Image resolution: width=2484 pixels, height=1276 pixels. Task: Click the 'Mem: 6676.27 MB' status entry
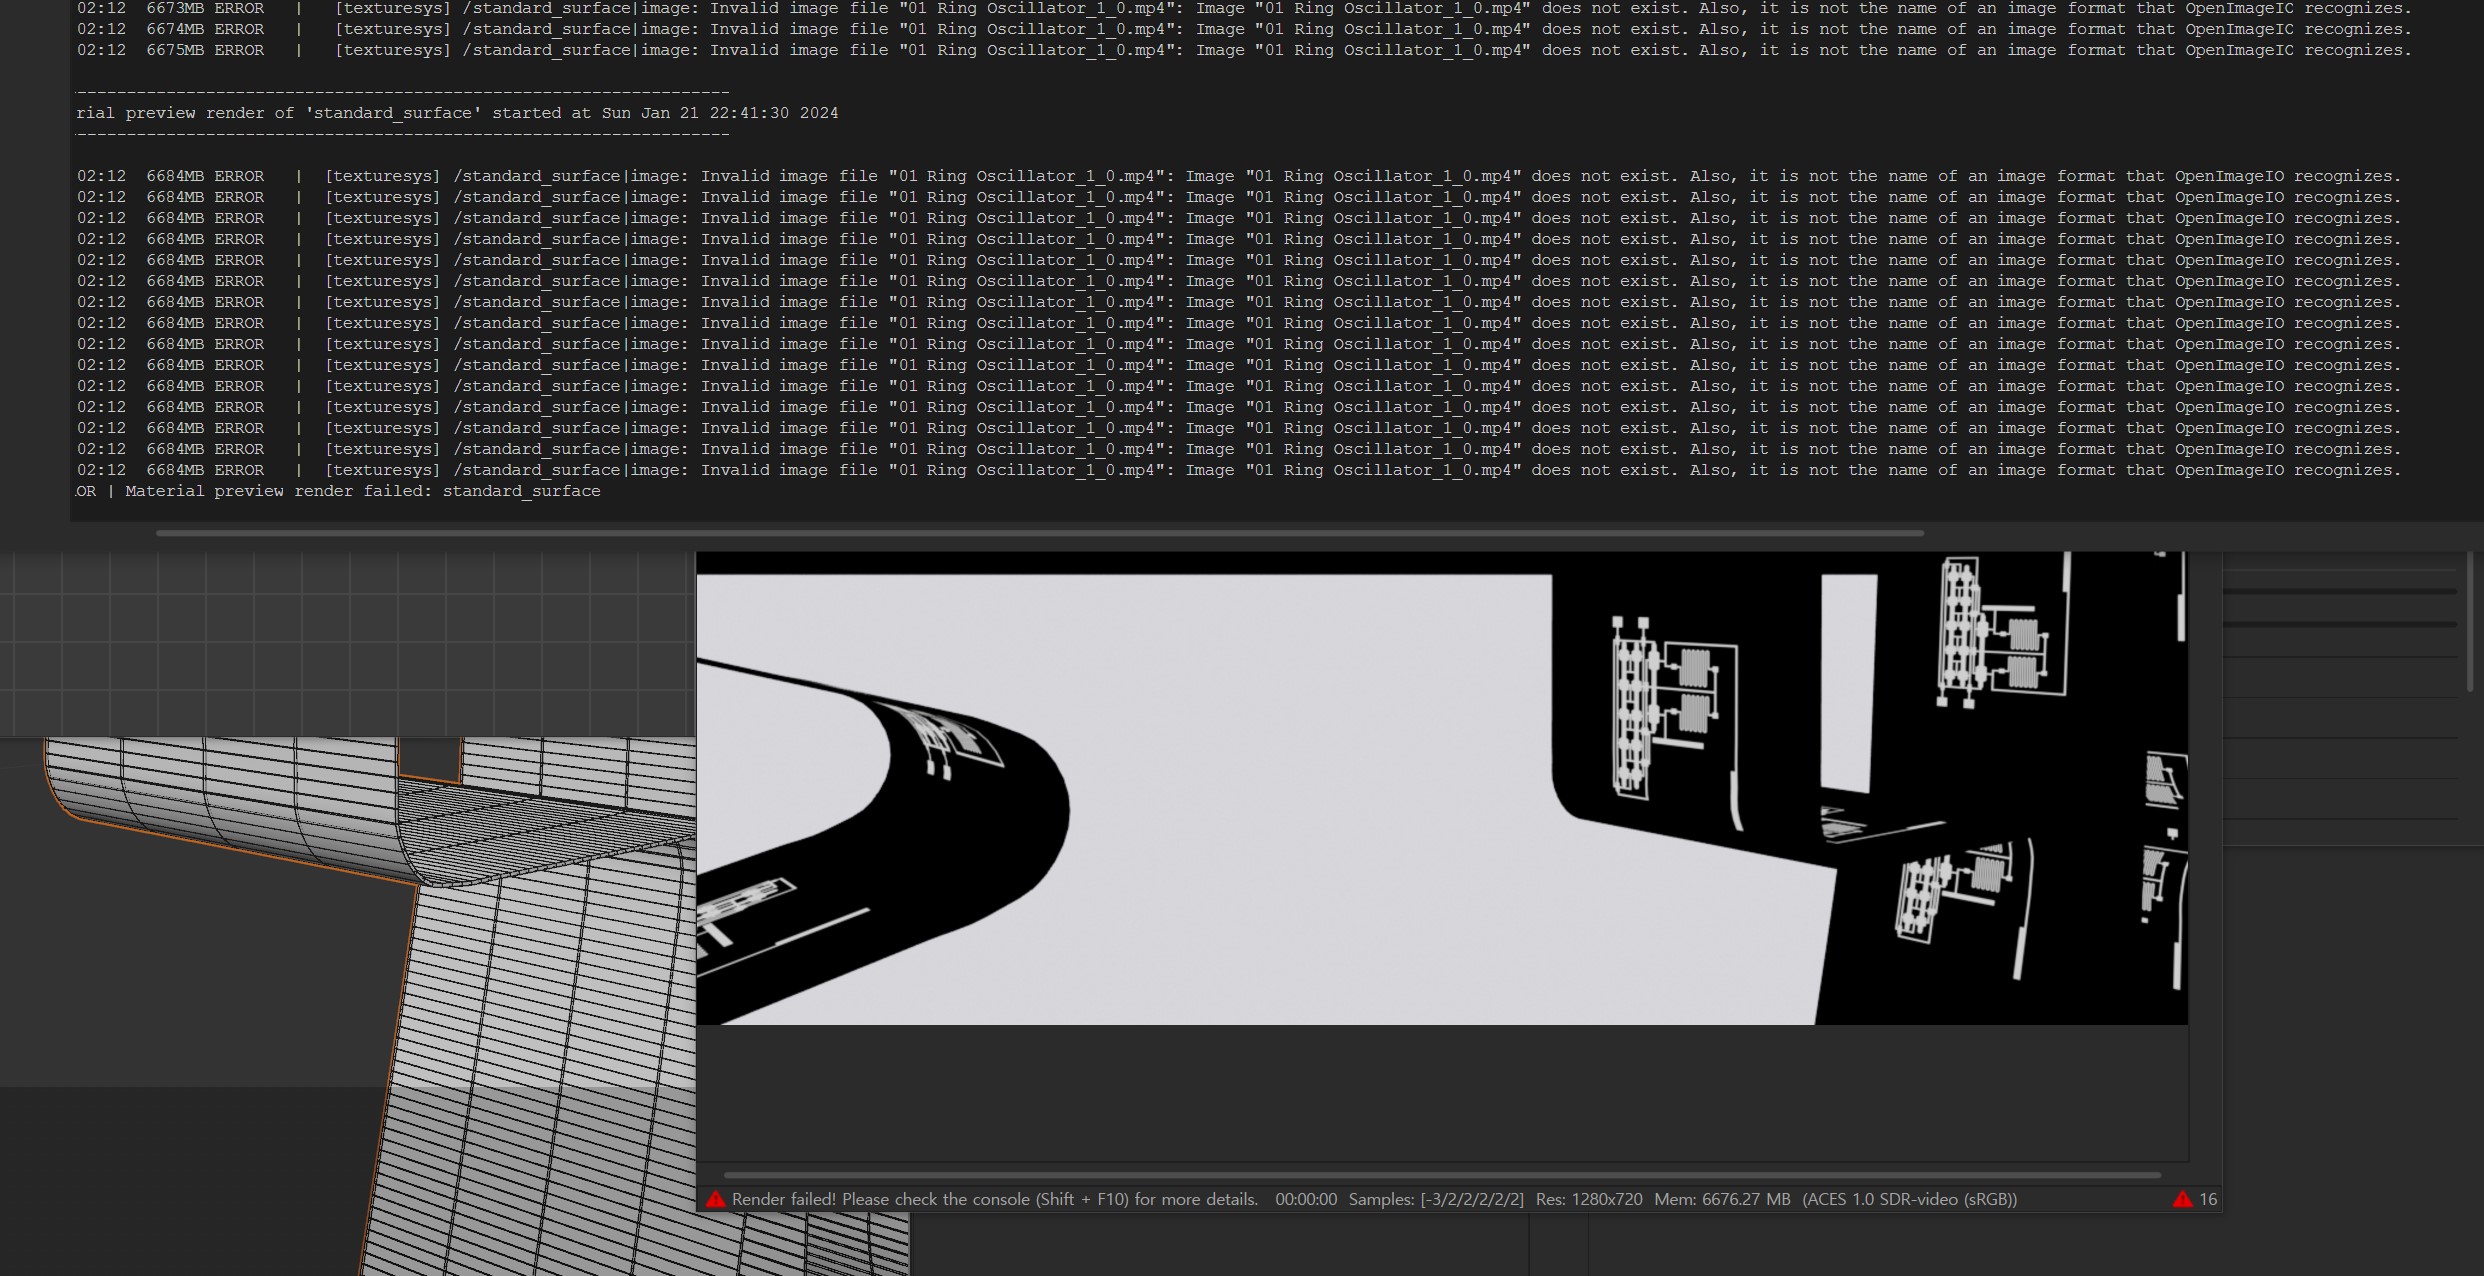click(1722, 1199)
